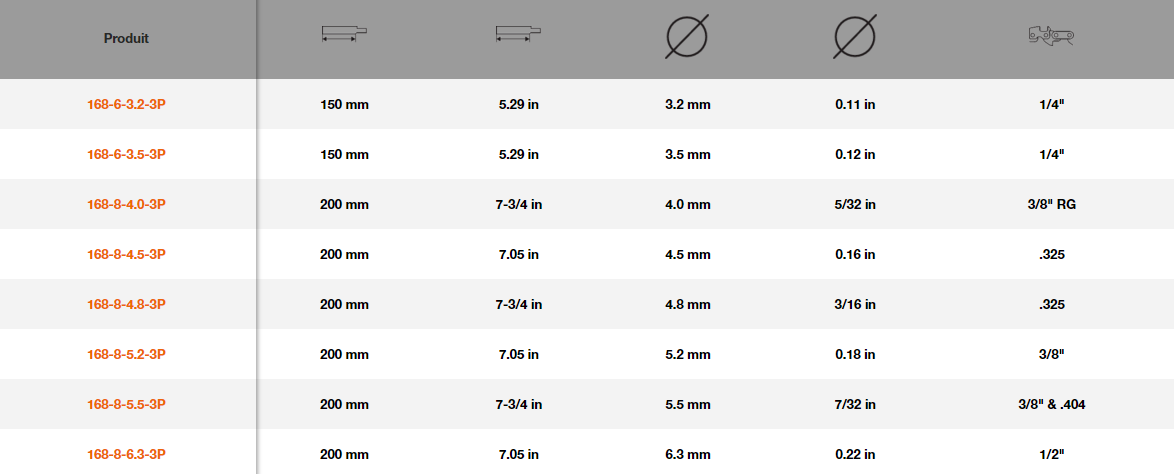Viewport: 1174px width, 474px height.
Task: Open product 168-8-4.0-3P link
Action: (x=127, y=204)
